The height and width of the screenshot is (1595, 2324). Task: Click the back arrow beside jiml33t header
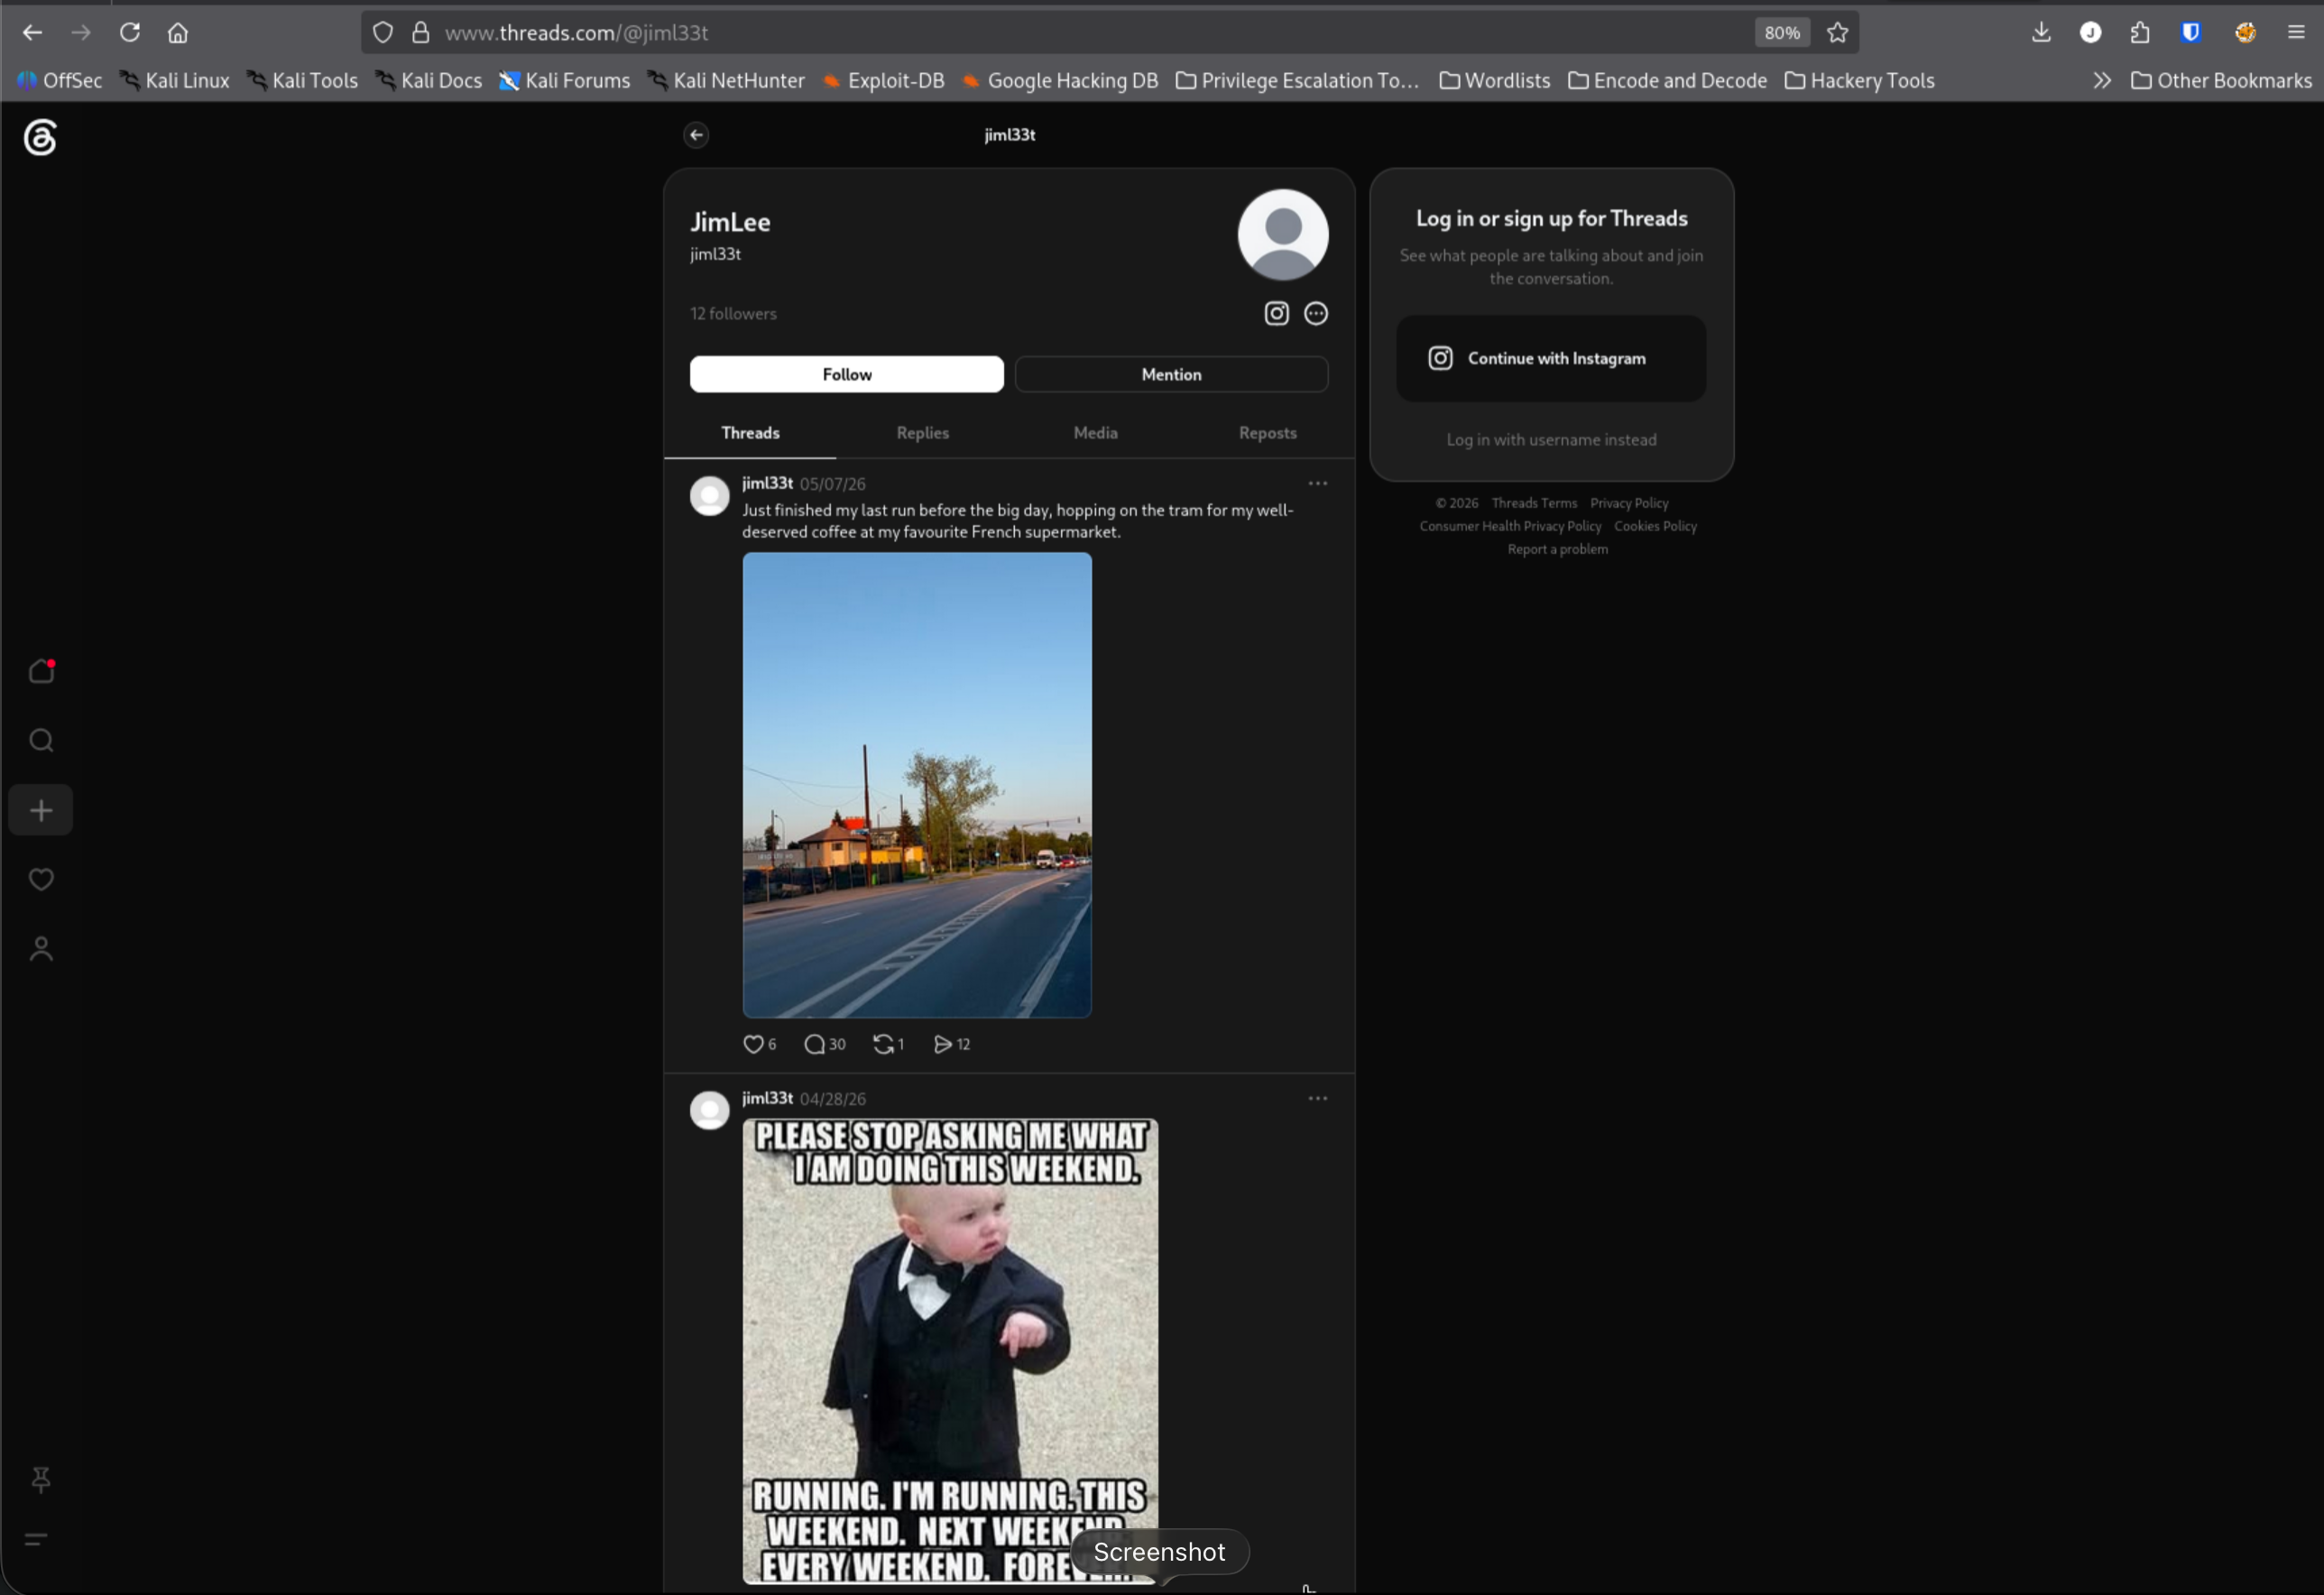696,135
